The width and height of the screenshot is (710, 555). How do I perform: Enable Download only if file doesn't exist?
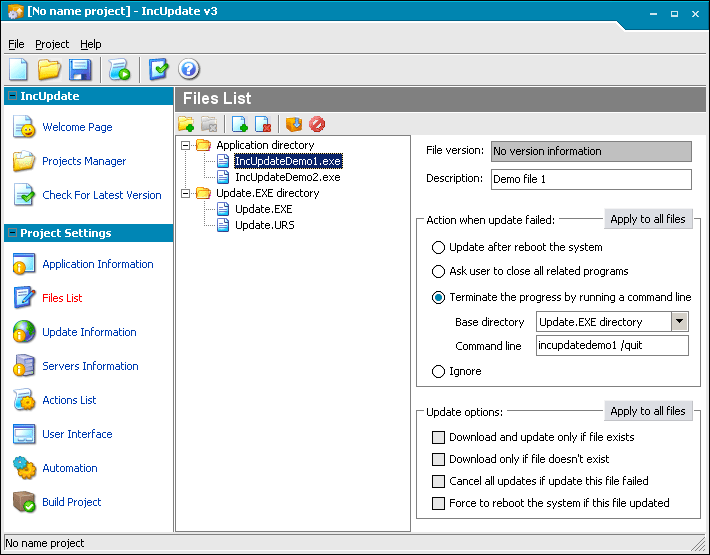tap(438, 459)
